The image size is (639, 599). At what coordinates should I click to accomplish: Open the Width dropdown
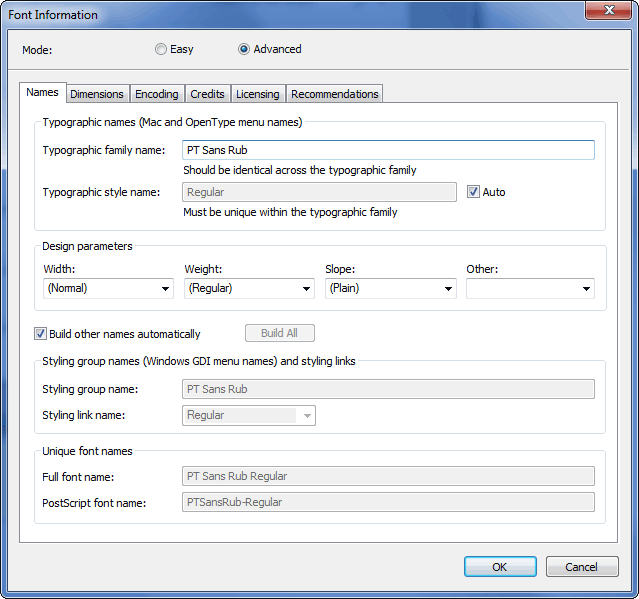[108, 288]
